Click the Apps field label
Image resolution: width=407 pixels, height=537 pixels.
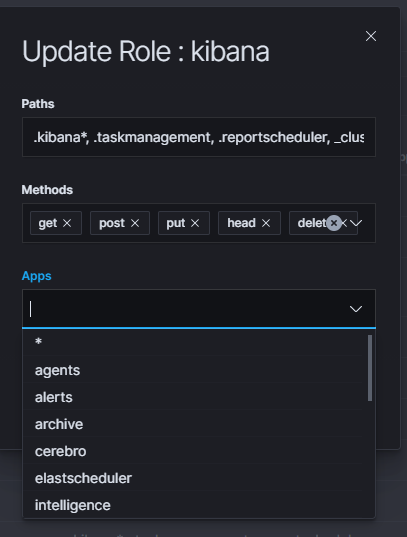[x=36, y=276]
